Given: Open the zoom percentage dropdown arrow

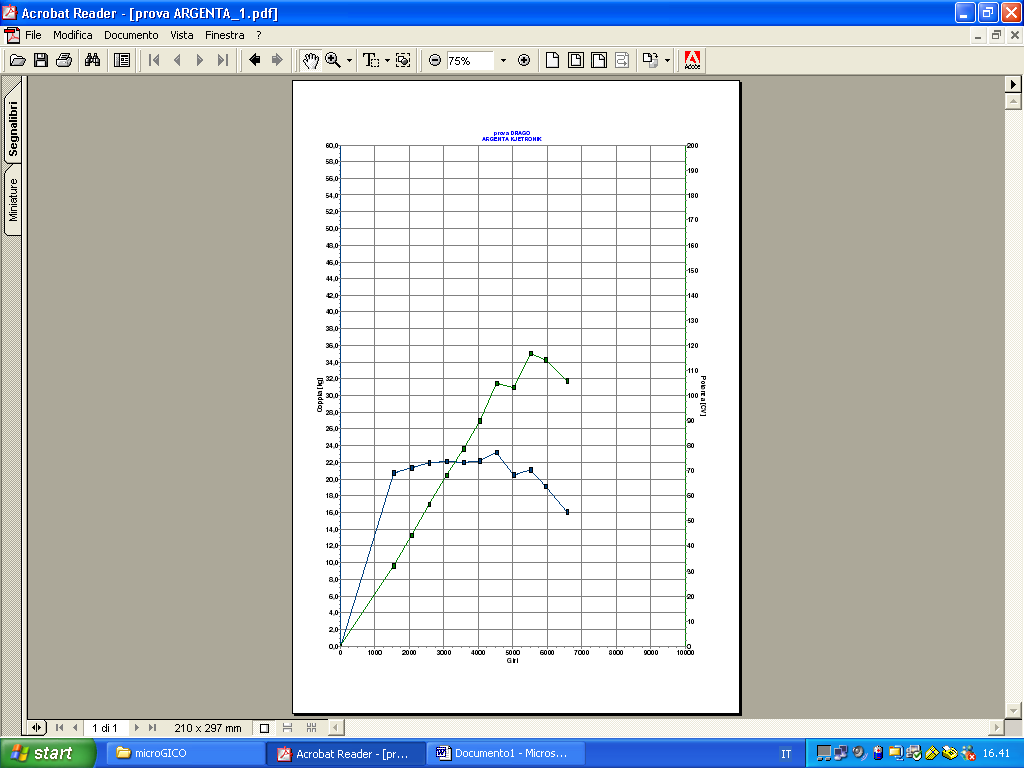Looking at the screenshot, I should (503, 60).
